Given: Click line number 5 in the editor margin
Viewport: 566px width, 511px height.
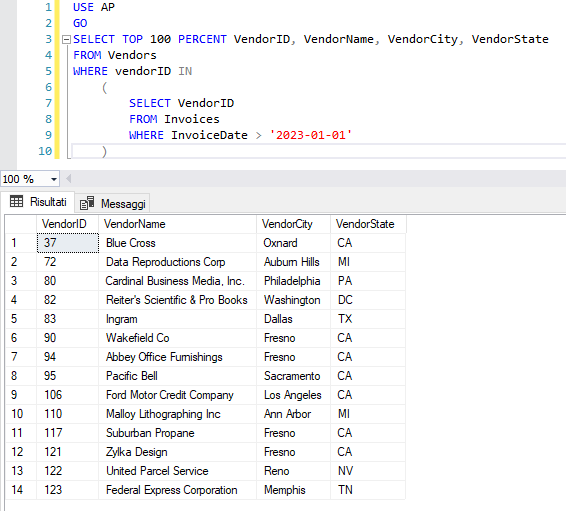Looking at the screenshot, I should pos(48,71).
